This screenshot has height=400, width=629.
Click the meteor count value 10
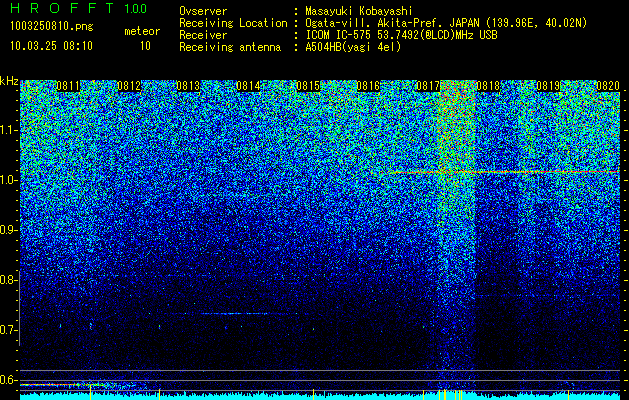[145, 46]
